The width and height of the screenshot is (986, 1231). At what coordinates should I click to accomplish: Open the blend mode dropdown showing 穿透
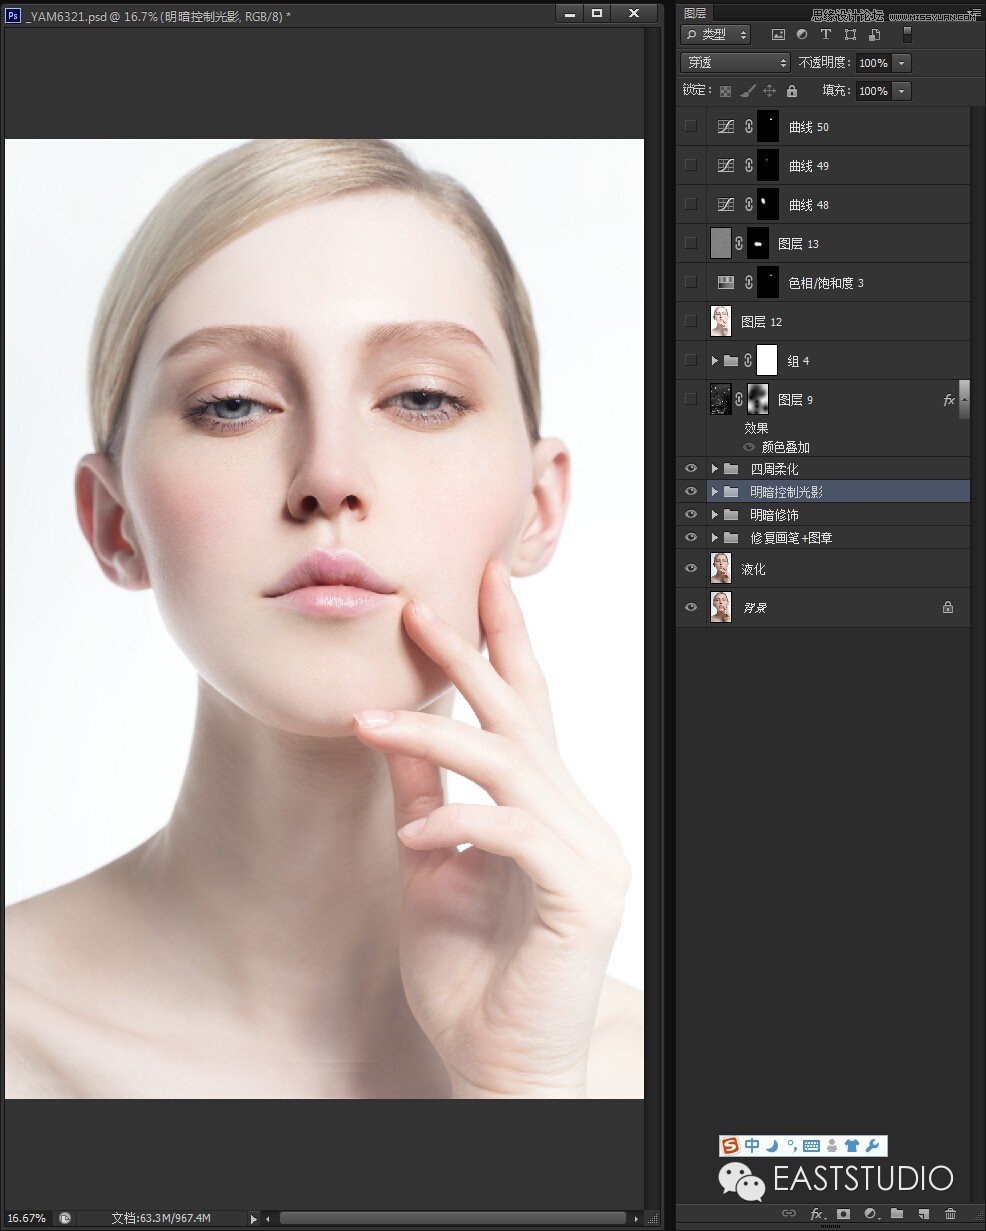coord(735,62)
